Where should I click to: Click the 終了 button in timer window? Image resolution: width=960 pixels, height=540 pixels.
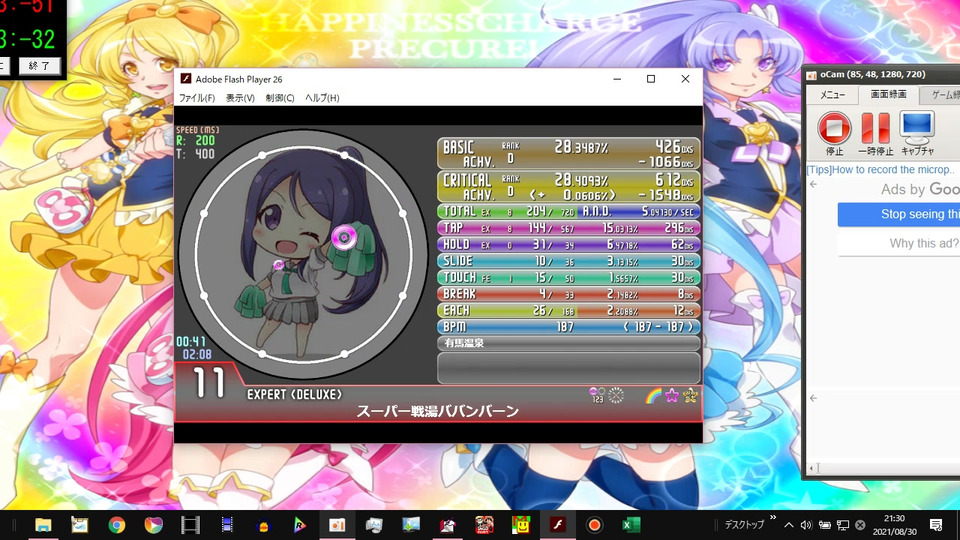coord(39,66)
